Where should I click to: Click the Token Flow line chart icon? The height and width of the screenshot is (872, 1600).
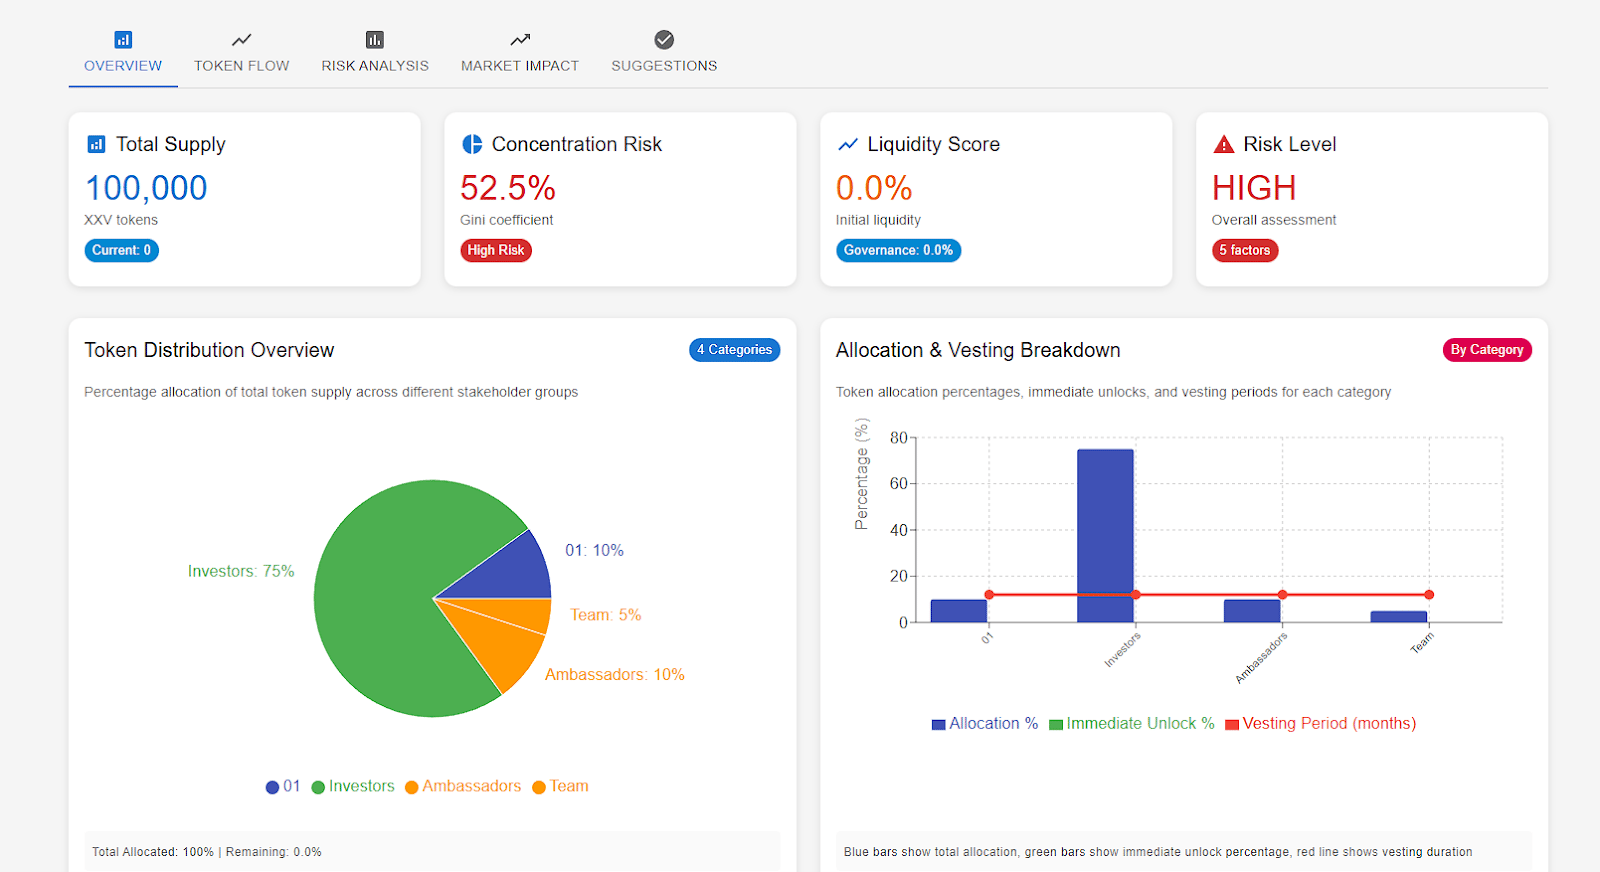(x=241, y=40)
